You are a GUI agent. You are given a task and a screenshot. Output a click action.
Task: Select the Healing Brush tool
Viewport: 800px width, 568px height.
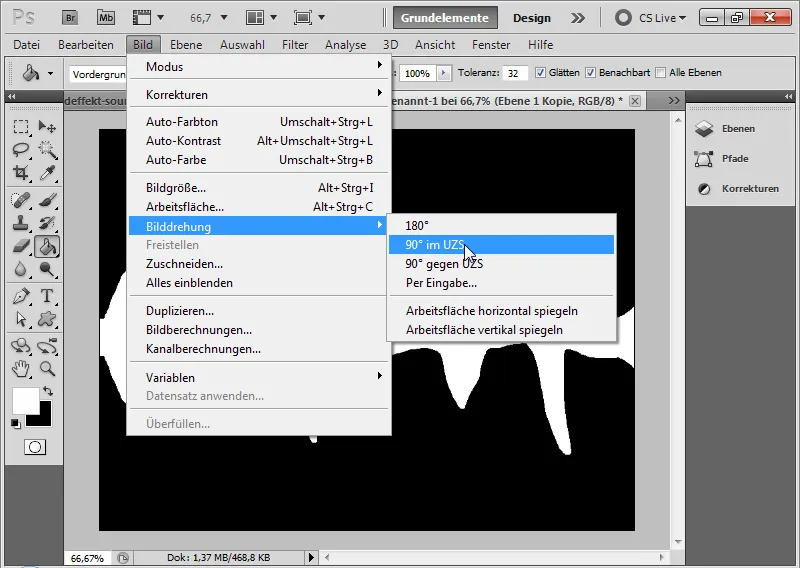point(21,200)
